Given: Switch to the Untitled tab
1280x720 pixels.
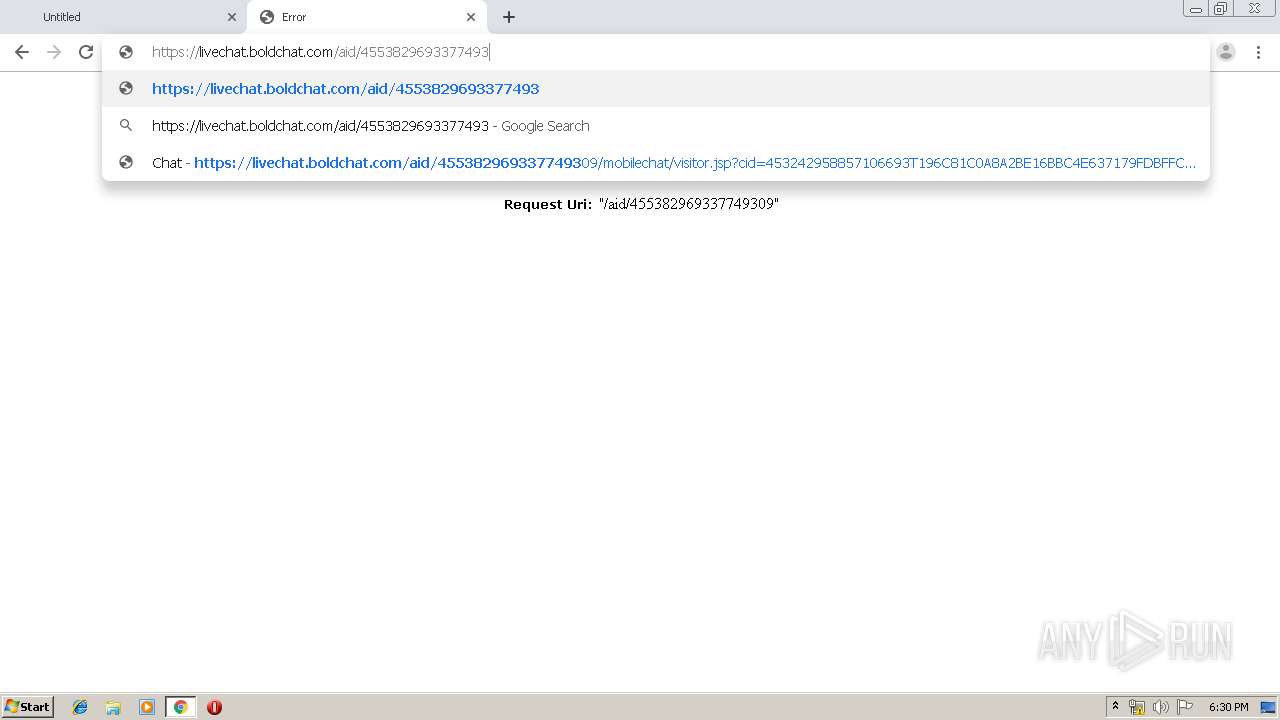Looking at the screenshot, I should (x=124, y=17).
